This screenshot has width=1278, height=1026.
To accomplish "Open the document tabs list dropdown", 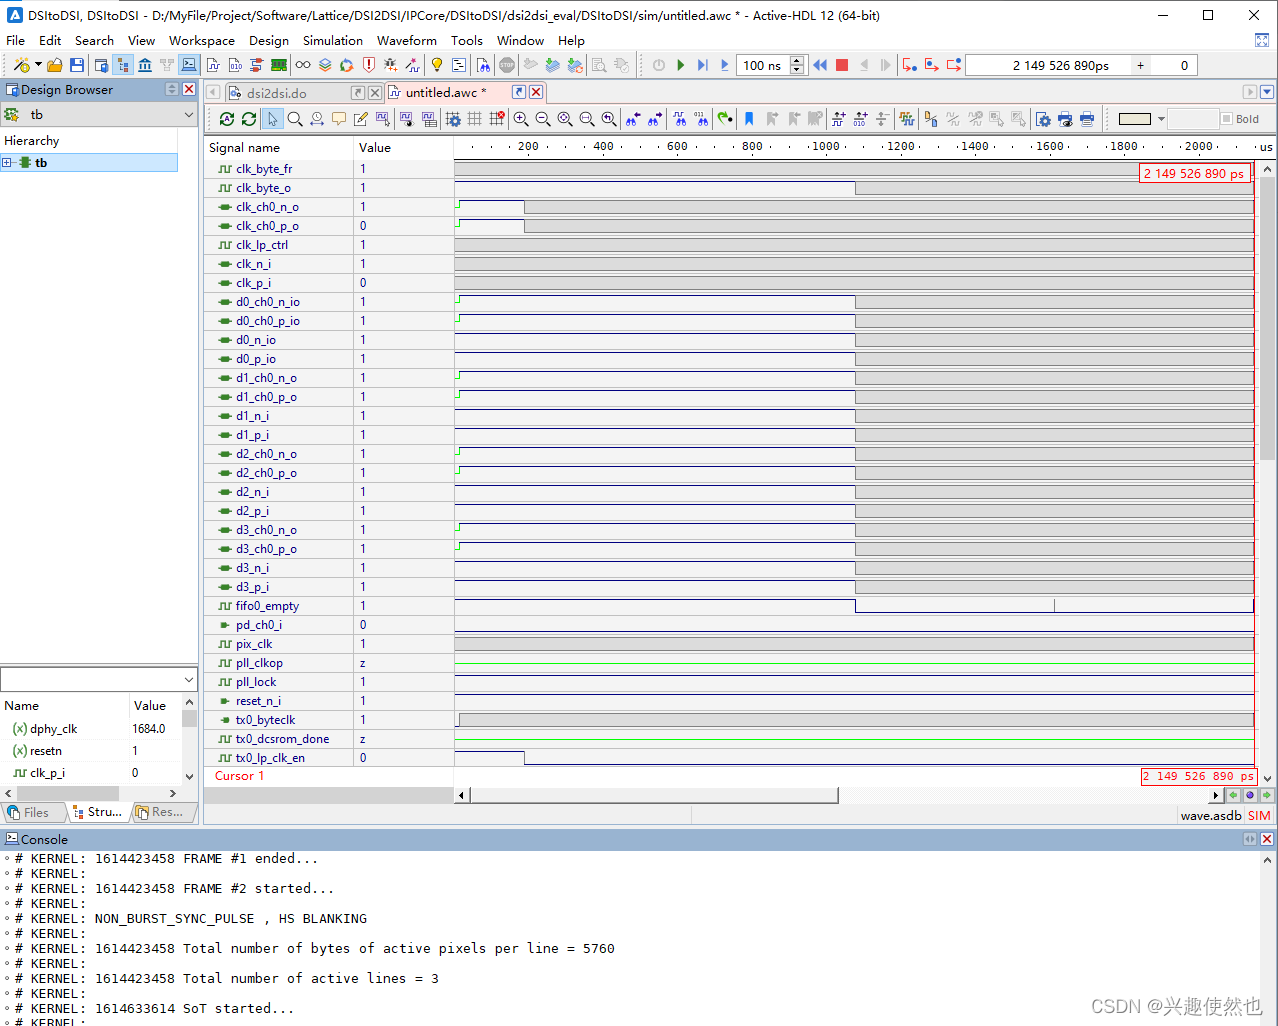I will [x=1267, y=92].
